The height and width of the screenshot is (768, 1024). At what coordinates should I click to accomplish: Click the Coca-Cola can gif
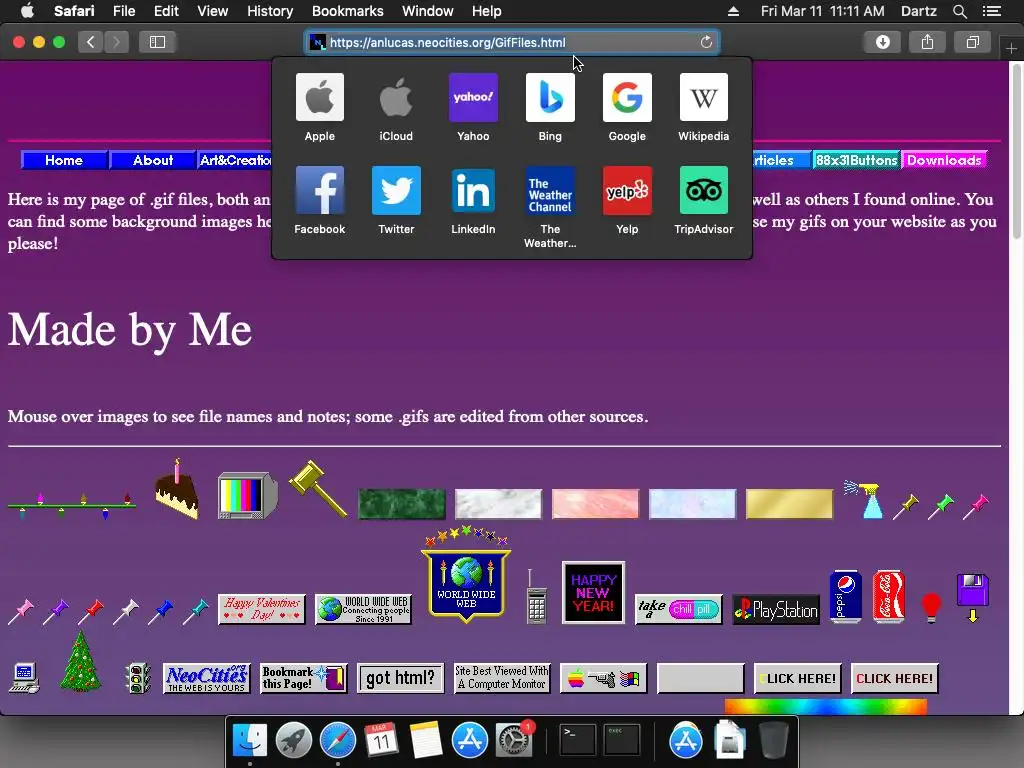(x=889, y=596)
